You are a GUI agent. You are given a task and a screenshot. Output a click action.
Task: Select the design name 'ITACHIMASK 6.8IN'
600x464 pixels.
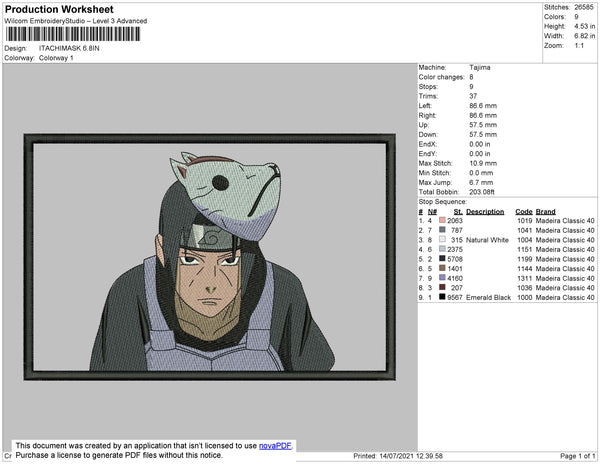pyautogui.click(x=69, y=48)
